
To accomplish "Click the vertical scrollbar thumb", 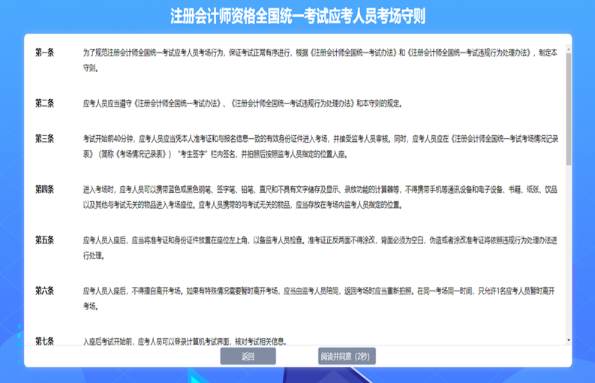I will [x=568, y=109].
